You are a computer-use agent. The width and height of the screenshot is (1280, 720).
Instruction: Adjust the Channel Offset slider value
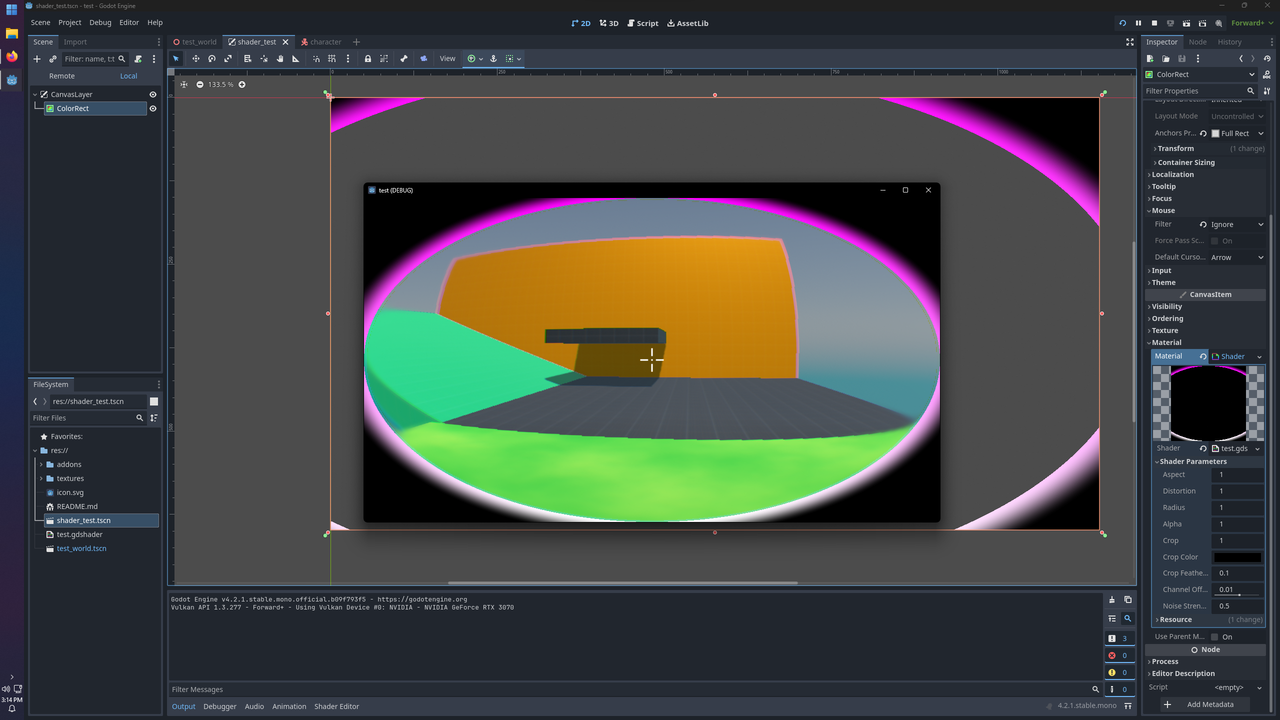tap(1238, 590)
